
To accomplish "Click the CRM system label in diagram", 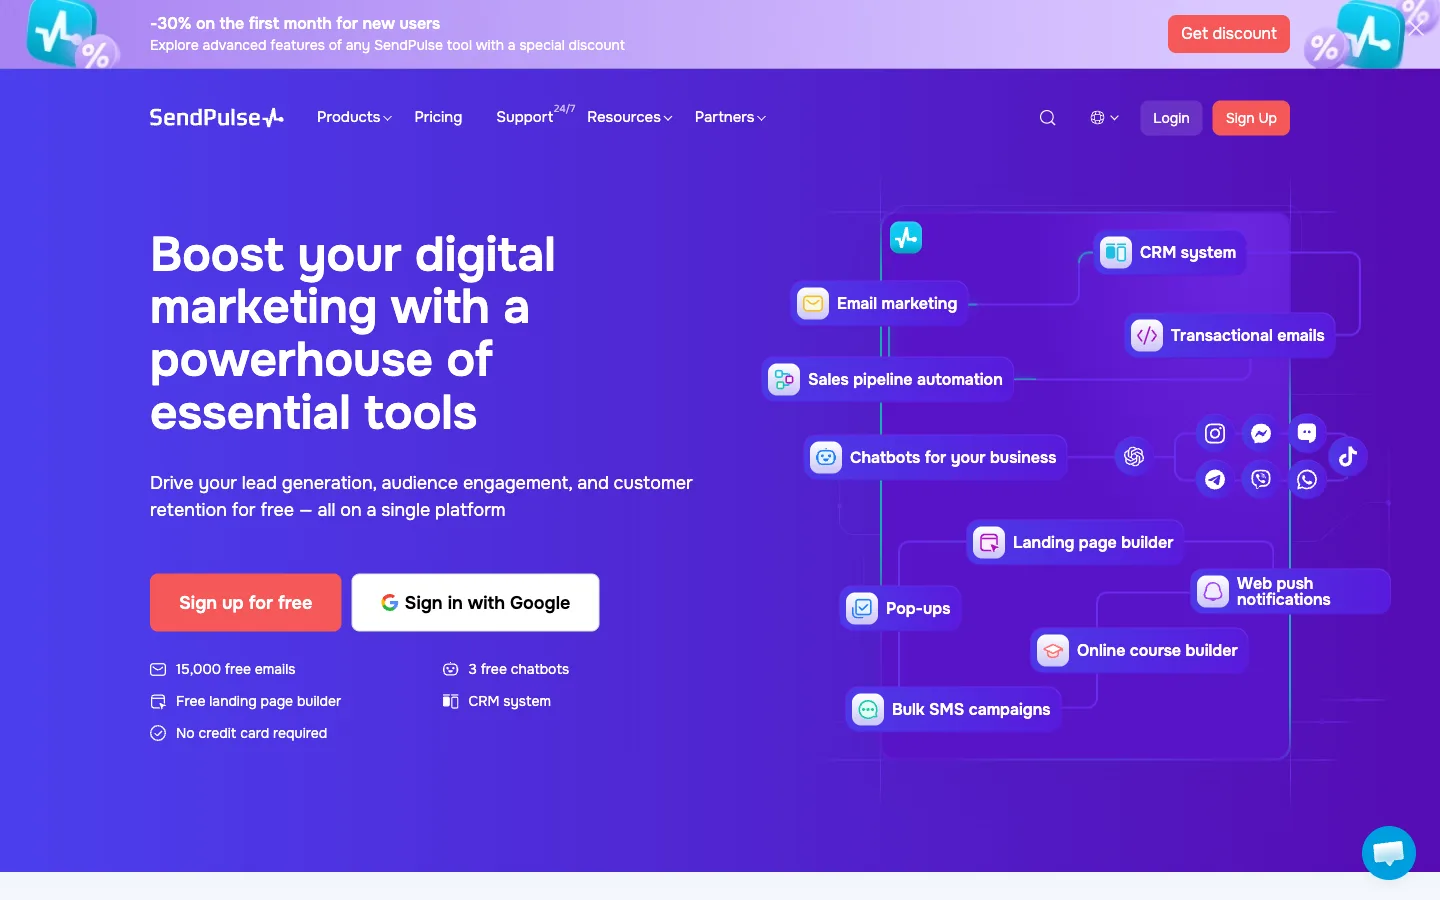I will click(1188, 253).
